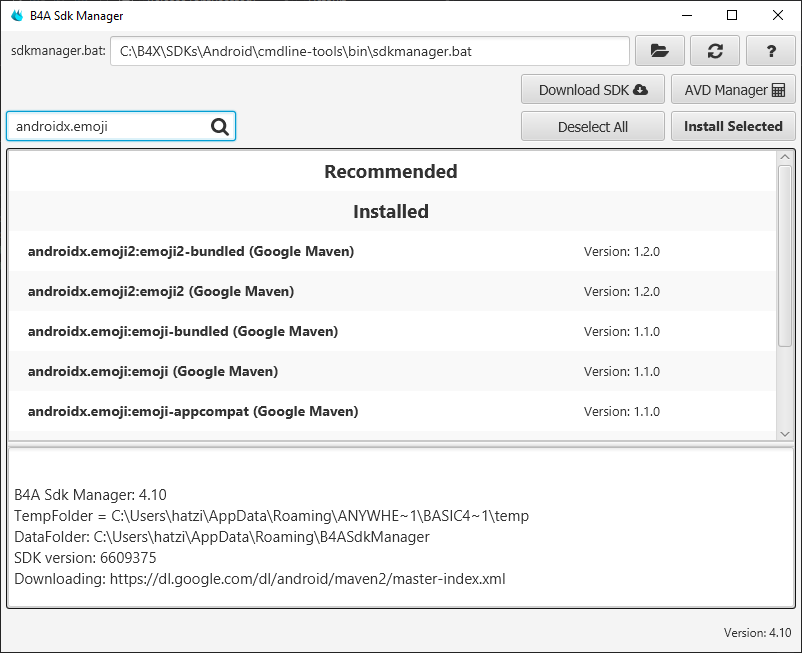The height and width of the screenshot is (653, 802).
Task: Click the sdkmanager.bat: label
Action: 58,51
